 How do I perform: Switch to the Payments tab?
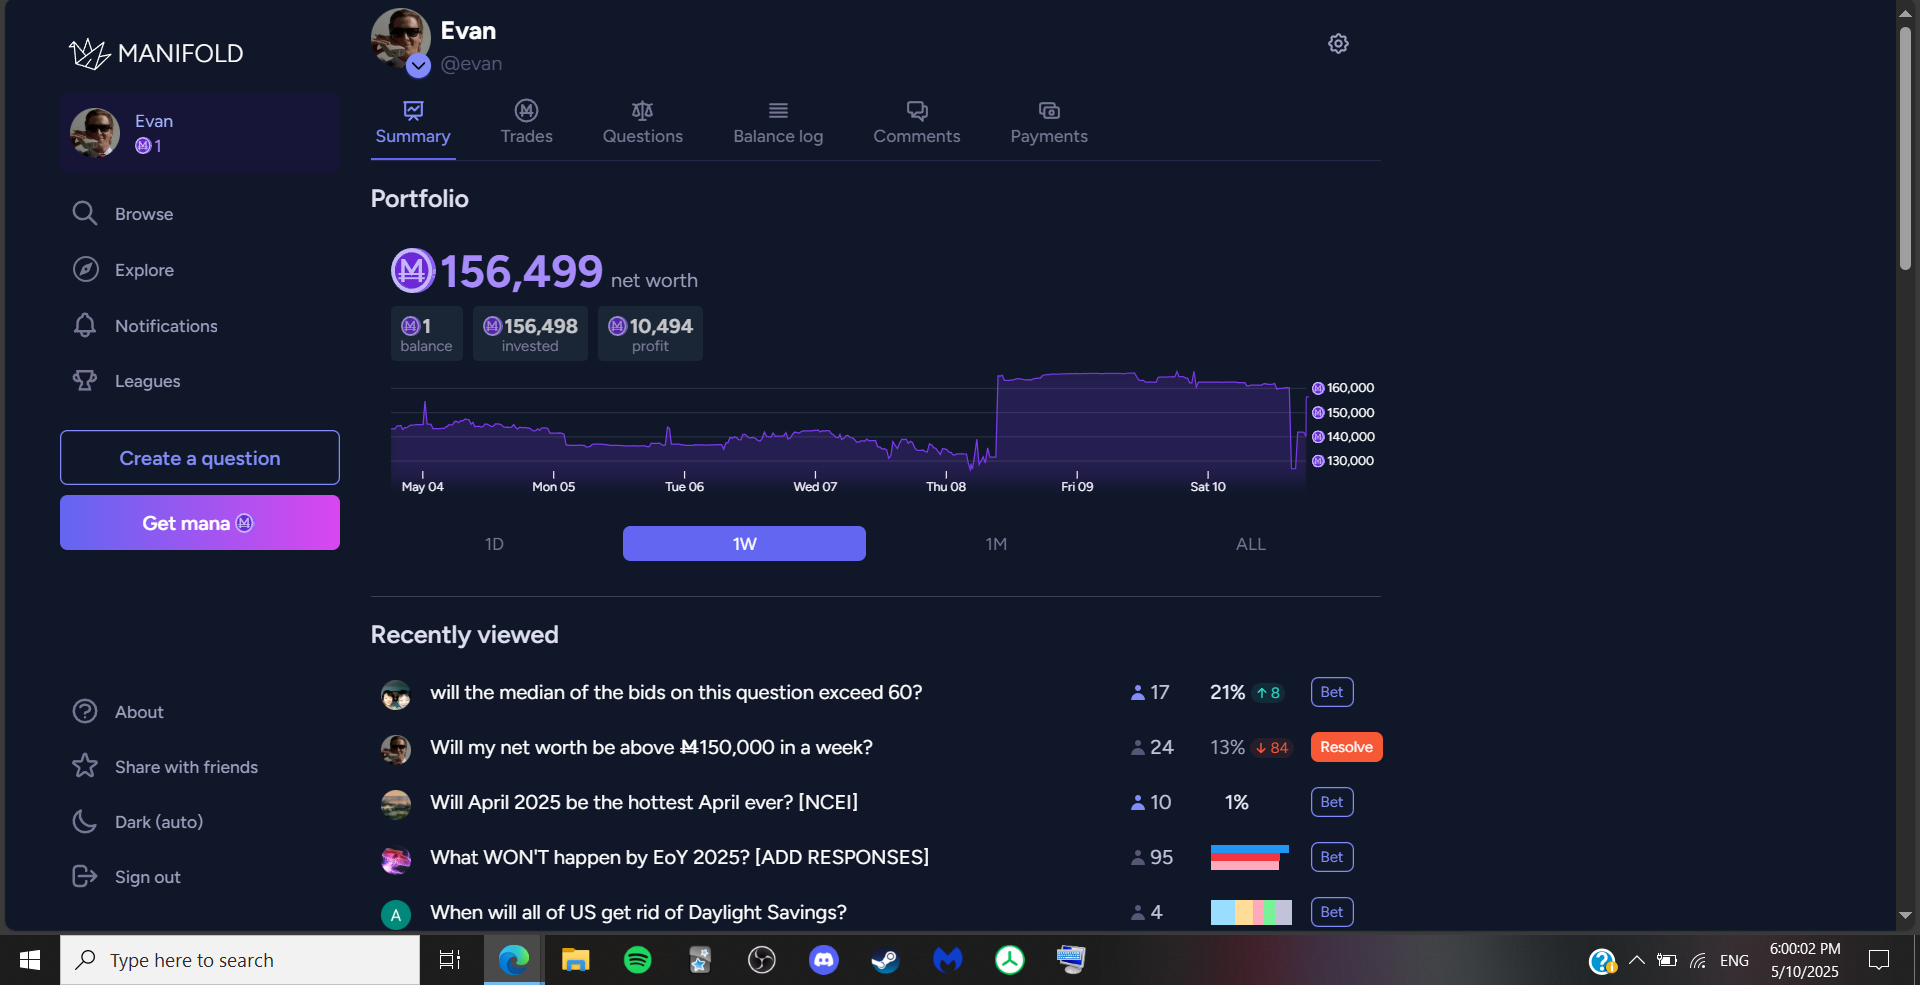coord(1049,123)
